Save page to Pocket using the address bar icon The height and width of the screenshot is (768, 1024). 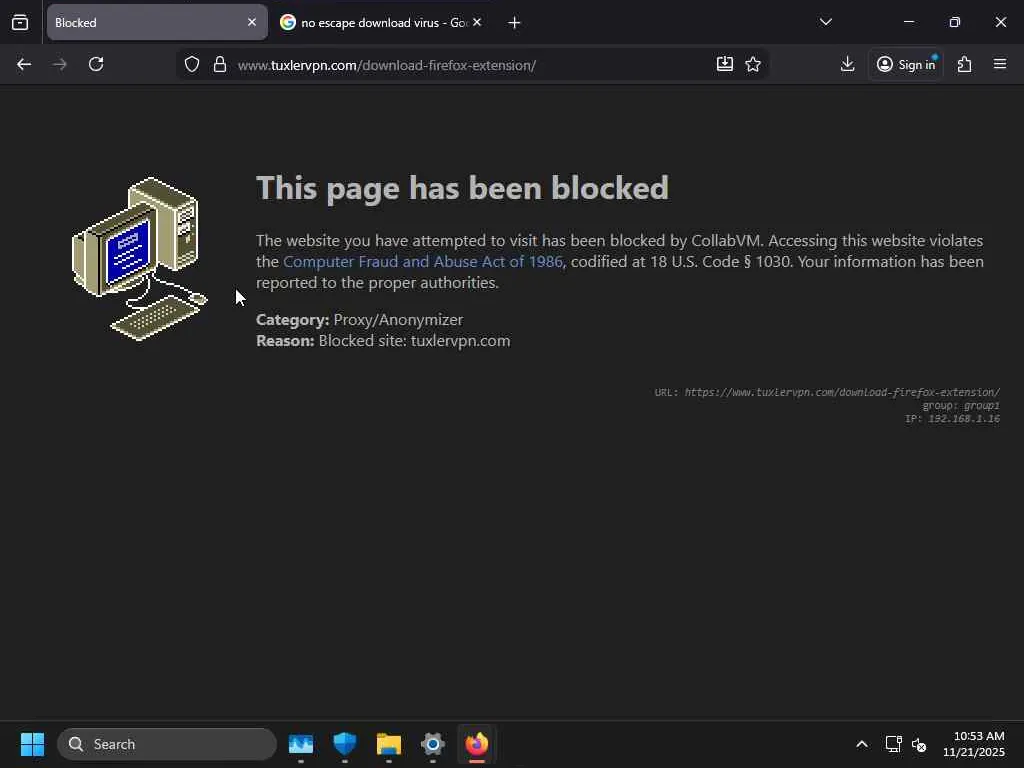coord(724,64)
